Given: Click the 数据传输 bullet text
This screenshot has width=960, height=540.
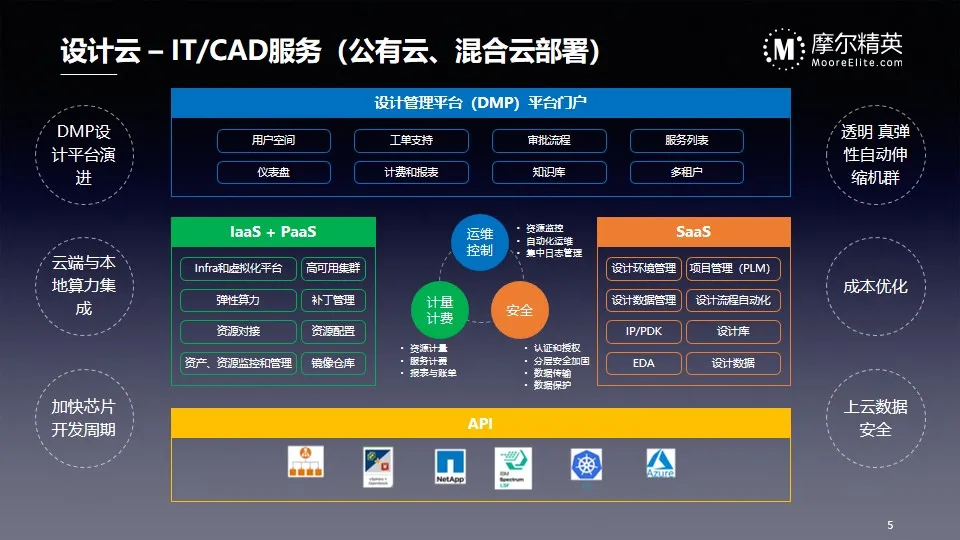Looking at the screenshot, I should [552, 373].
